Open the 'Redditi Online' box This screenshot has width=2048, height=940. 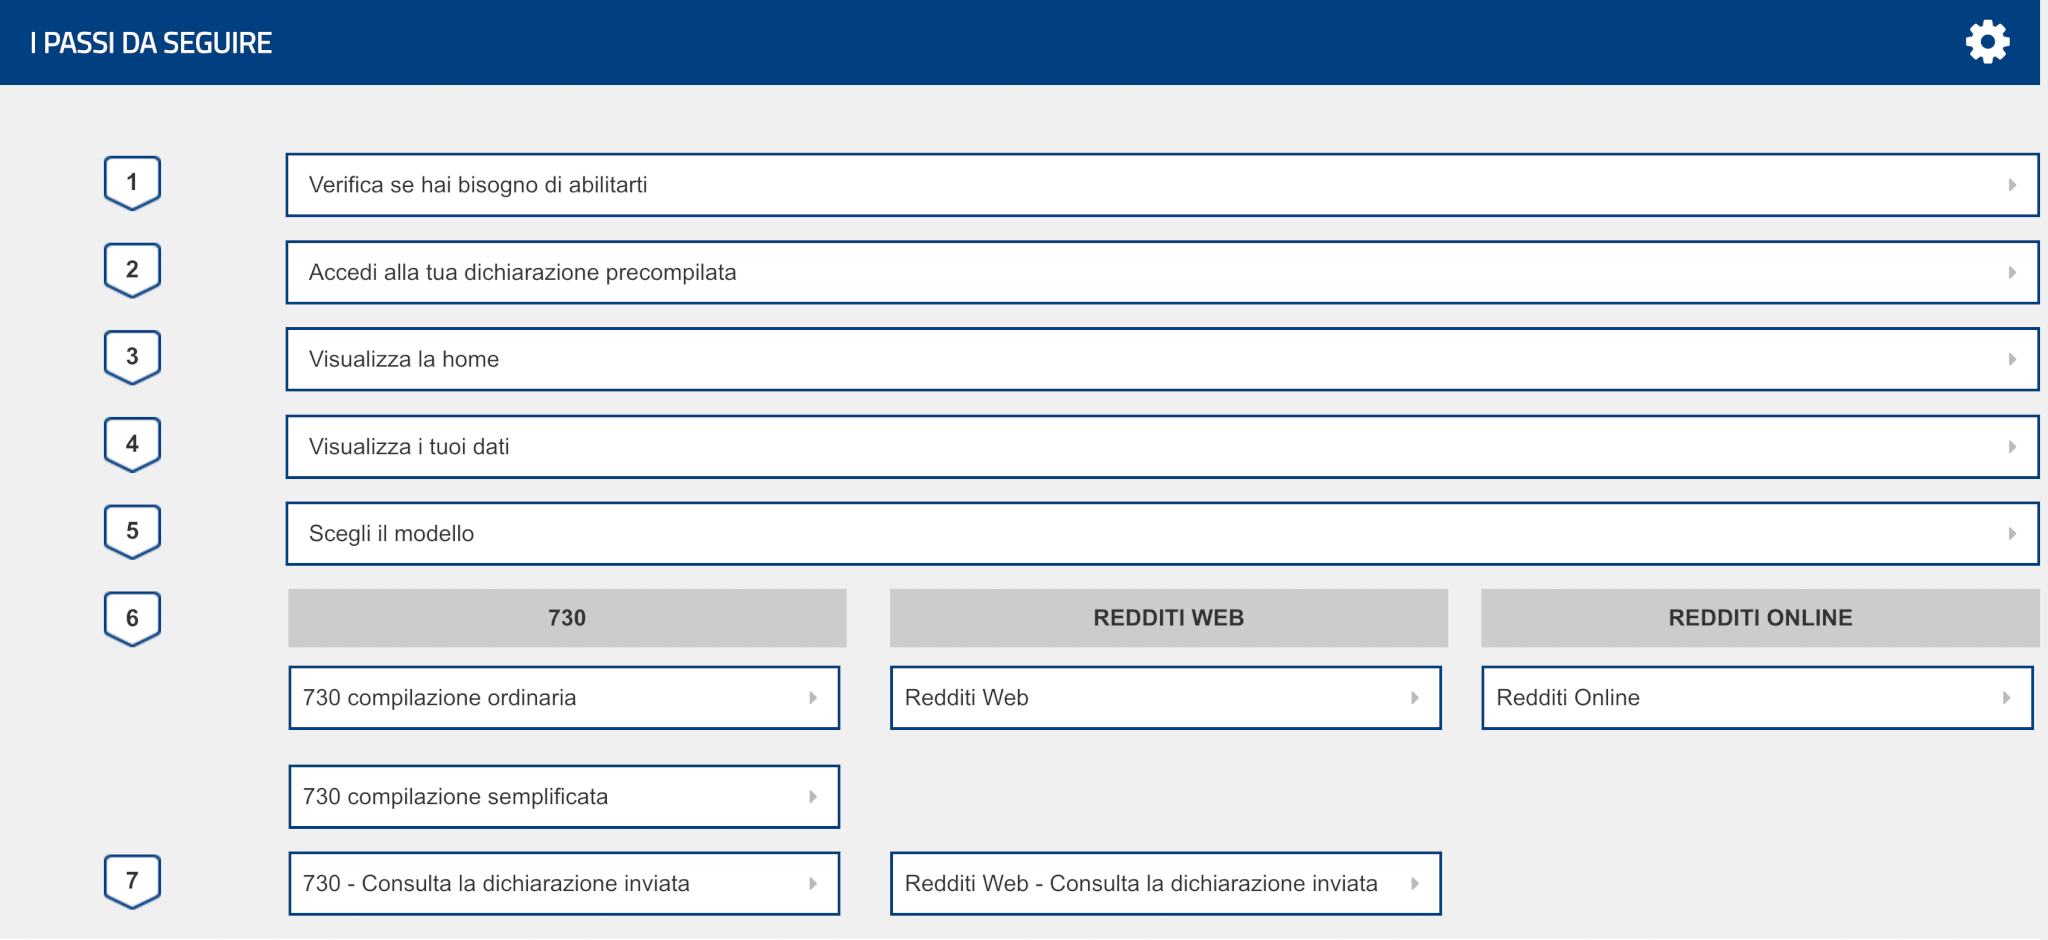1757,698
